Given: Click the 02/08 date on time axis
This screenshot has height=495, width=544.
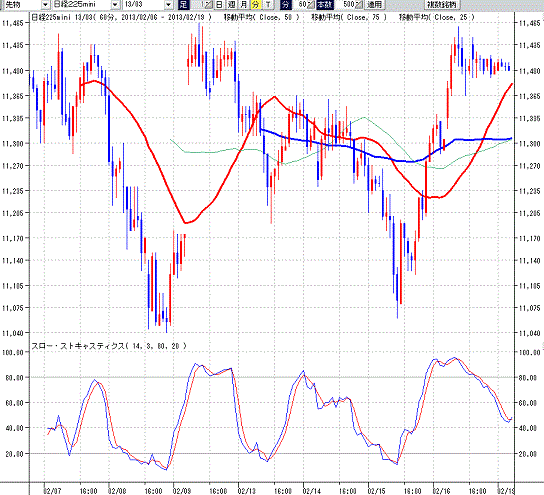Looking at the screenshot, I should point(117,491).
